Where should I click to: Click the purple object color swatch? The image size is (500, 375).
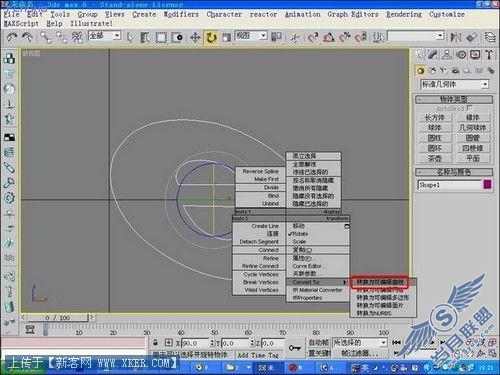click(487, 184)
